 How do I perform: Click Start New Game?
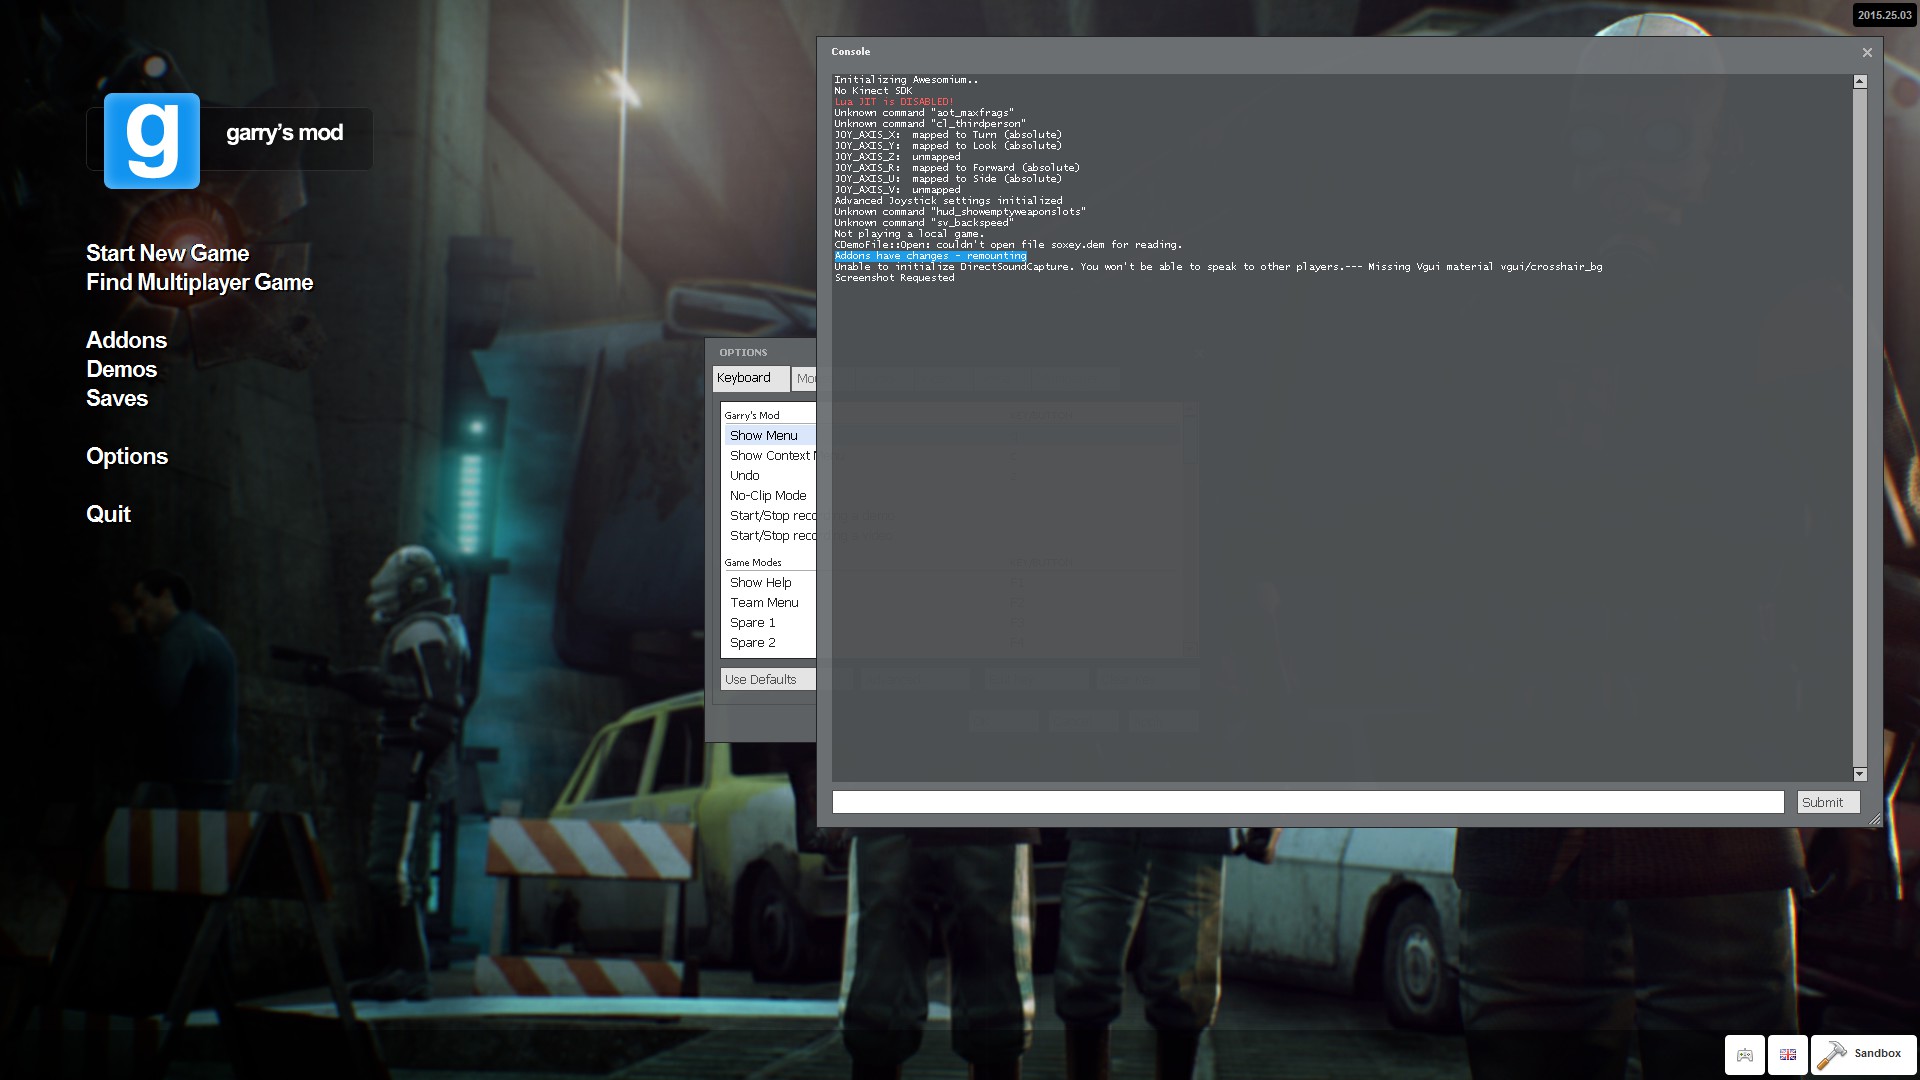(167, 253)
